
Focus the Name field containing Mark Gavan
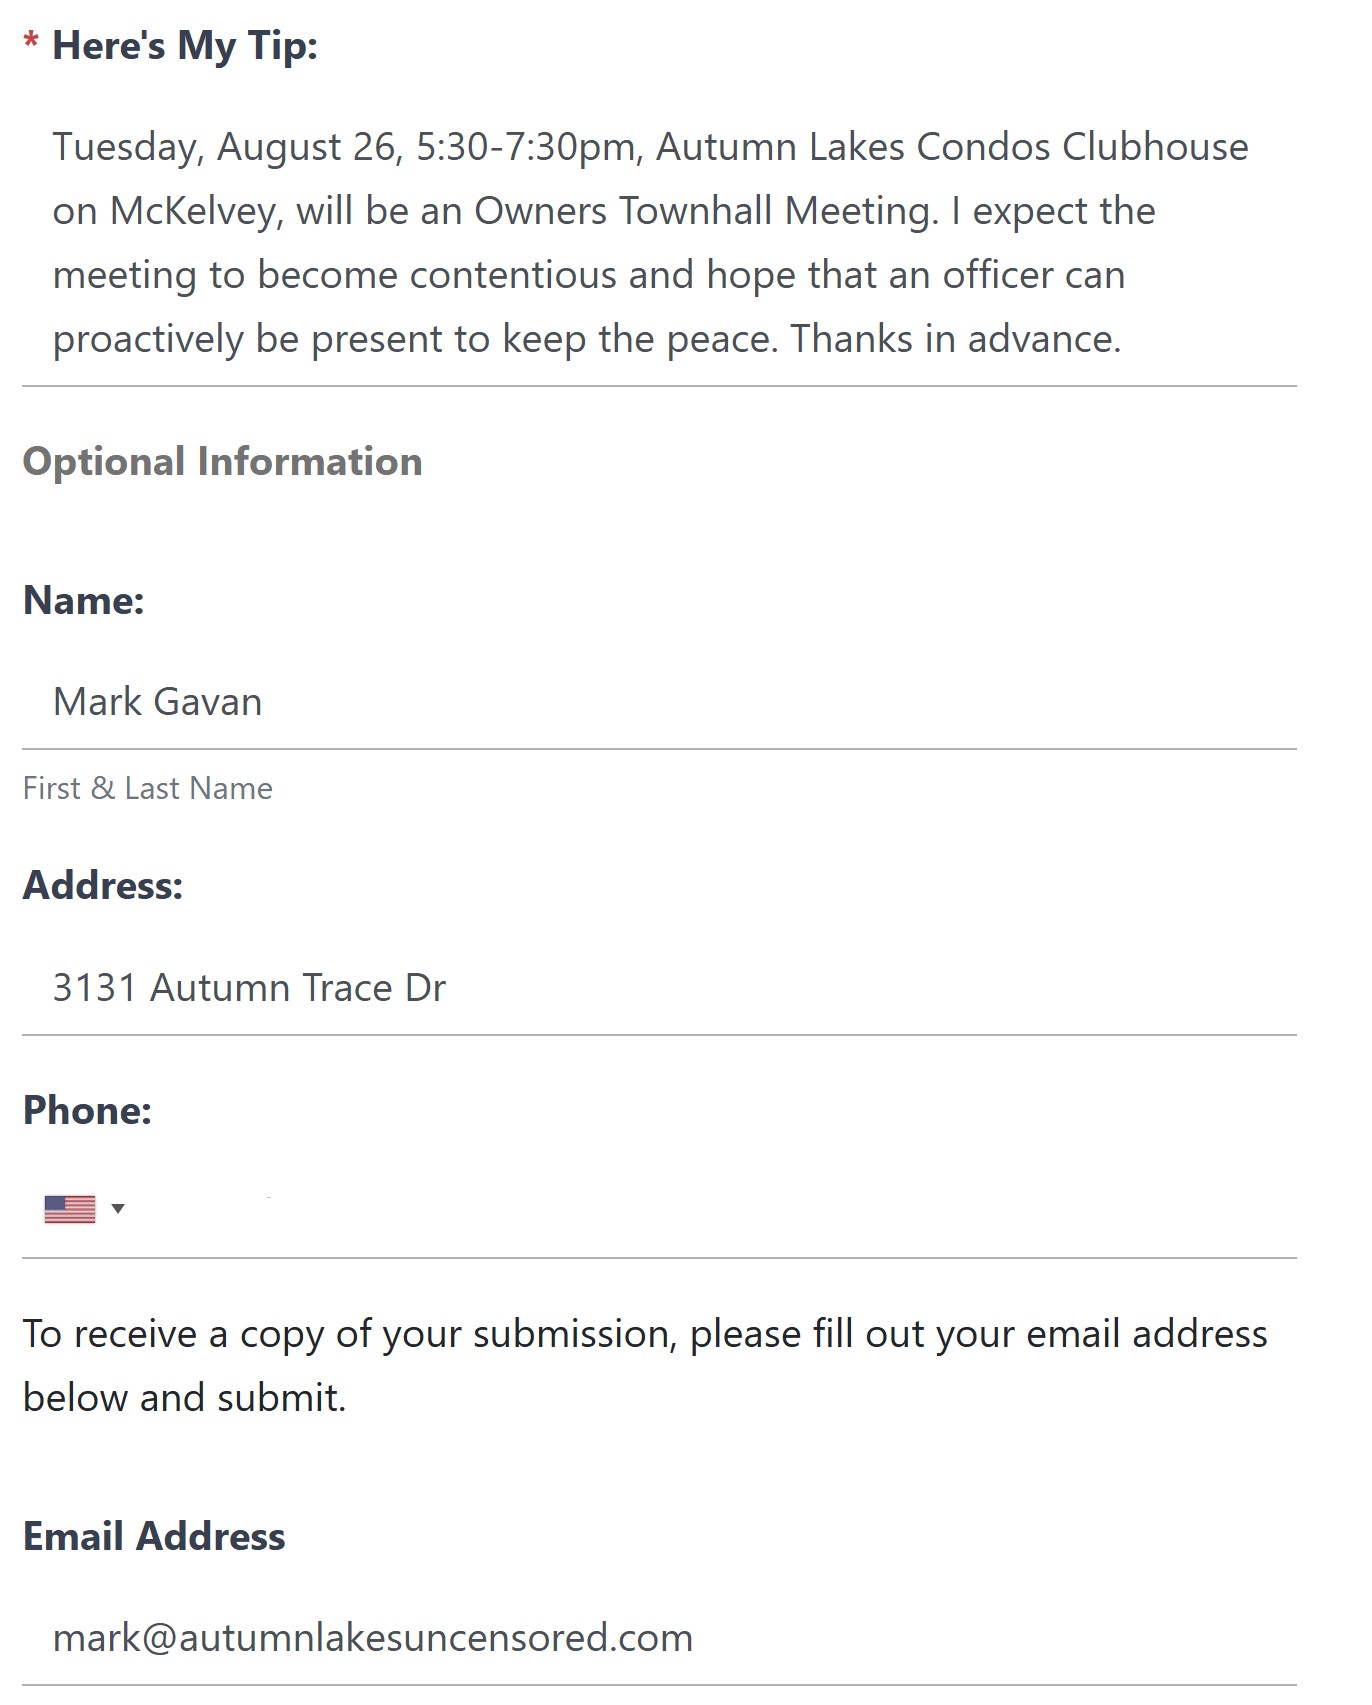tap(658, 702)
